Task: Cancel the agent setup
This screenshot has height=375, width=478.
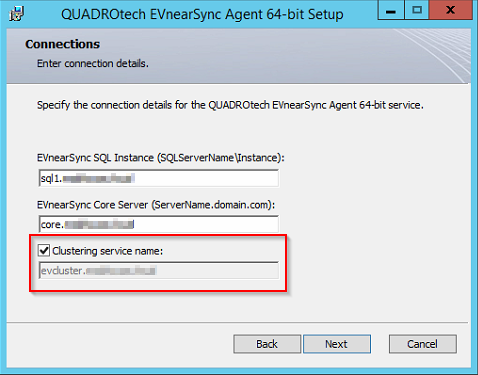Action: pos(423,344)
